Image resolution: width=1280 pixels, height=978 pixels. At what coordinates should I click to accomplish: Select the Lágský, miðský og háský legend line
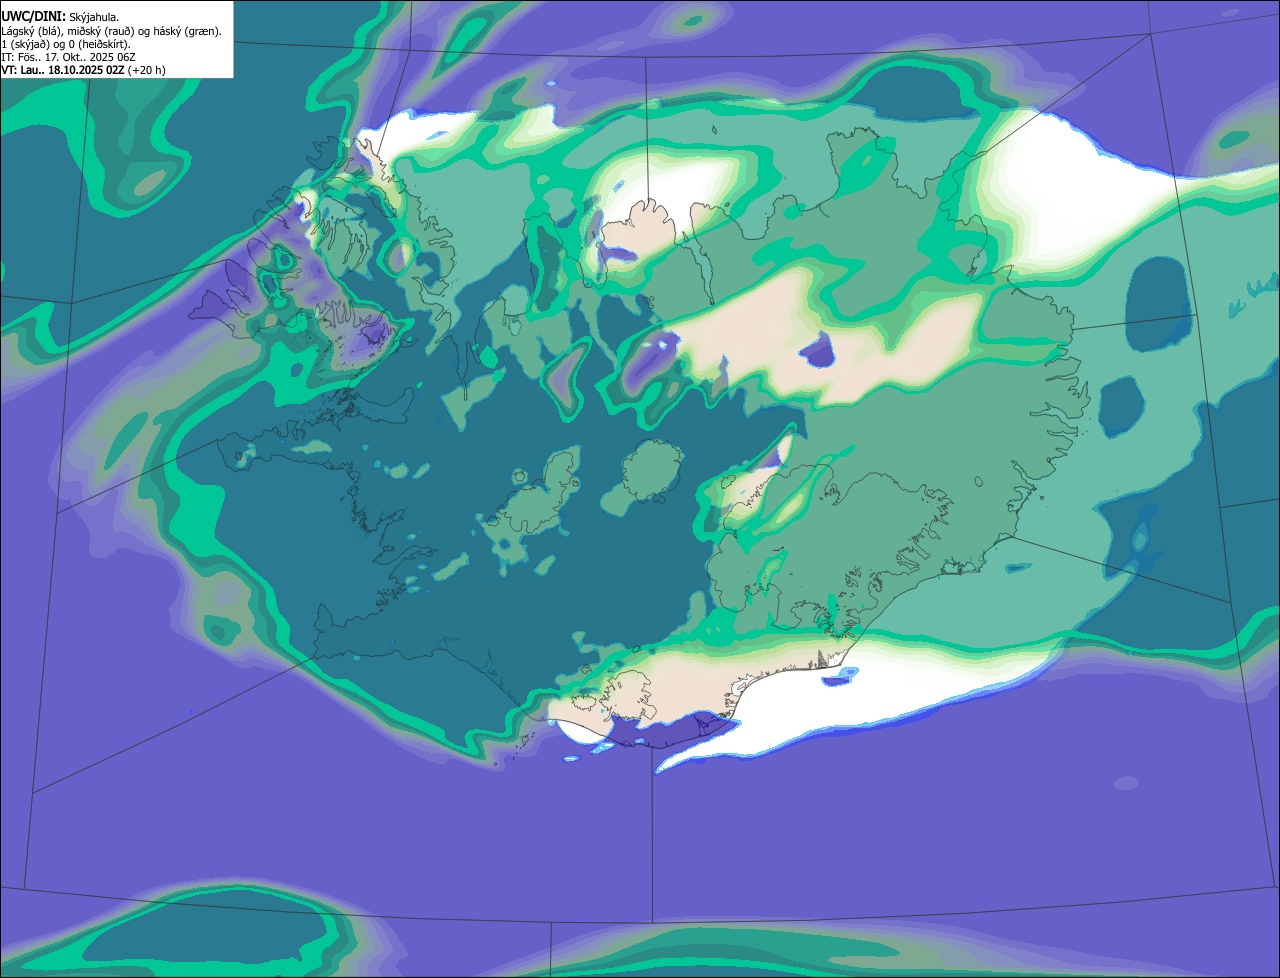pos(112,31)
